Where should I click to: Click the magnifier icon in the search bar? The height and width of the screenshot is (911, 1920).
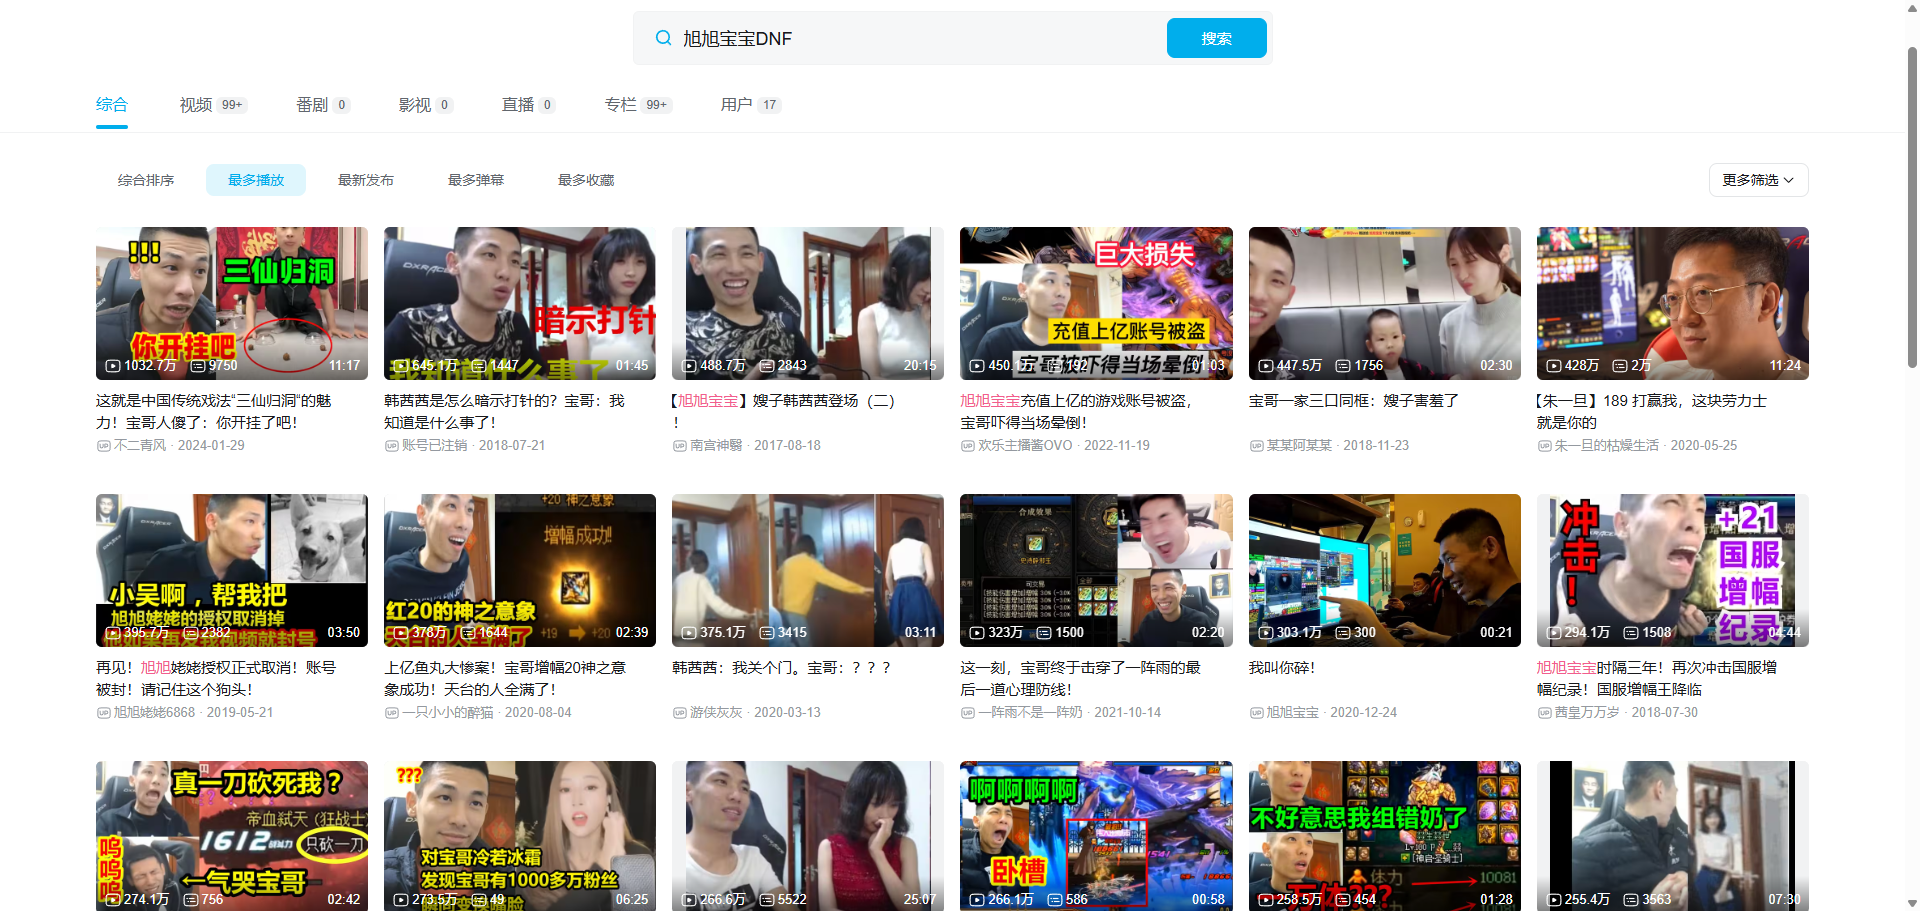point(663,37)
